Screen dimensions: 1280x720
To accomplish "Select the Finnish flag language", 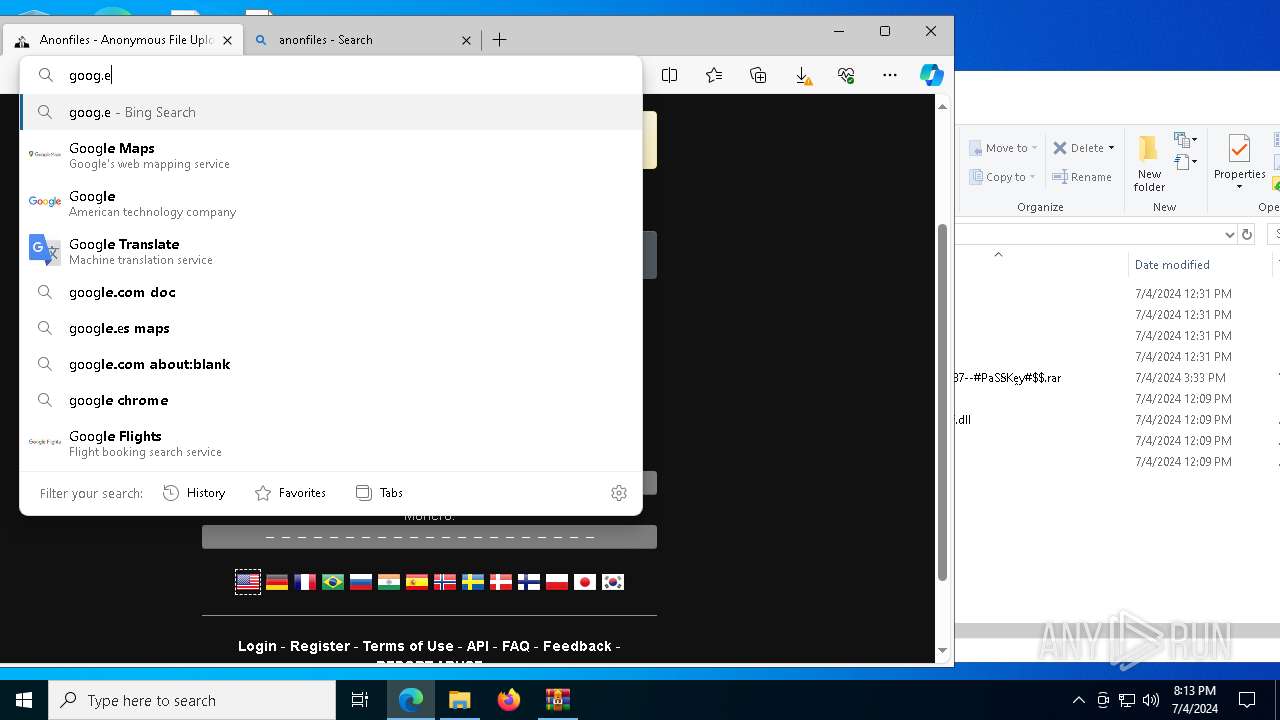I will click(529, 582).
